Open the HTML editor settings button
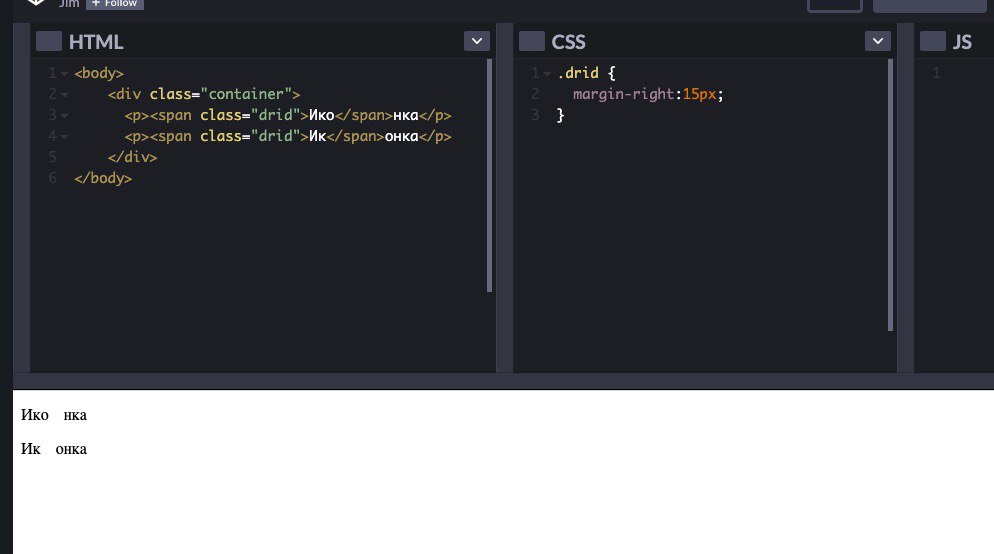Screen dimensions: 994x554 (x=49, y=41)
